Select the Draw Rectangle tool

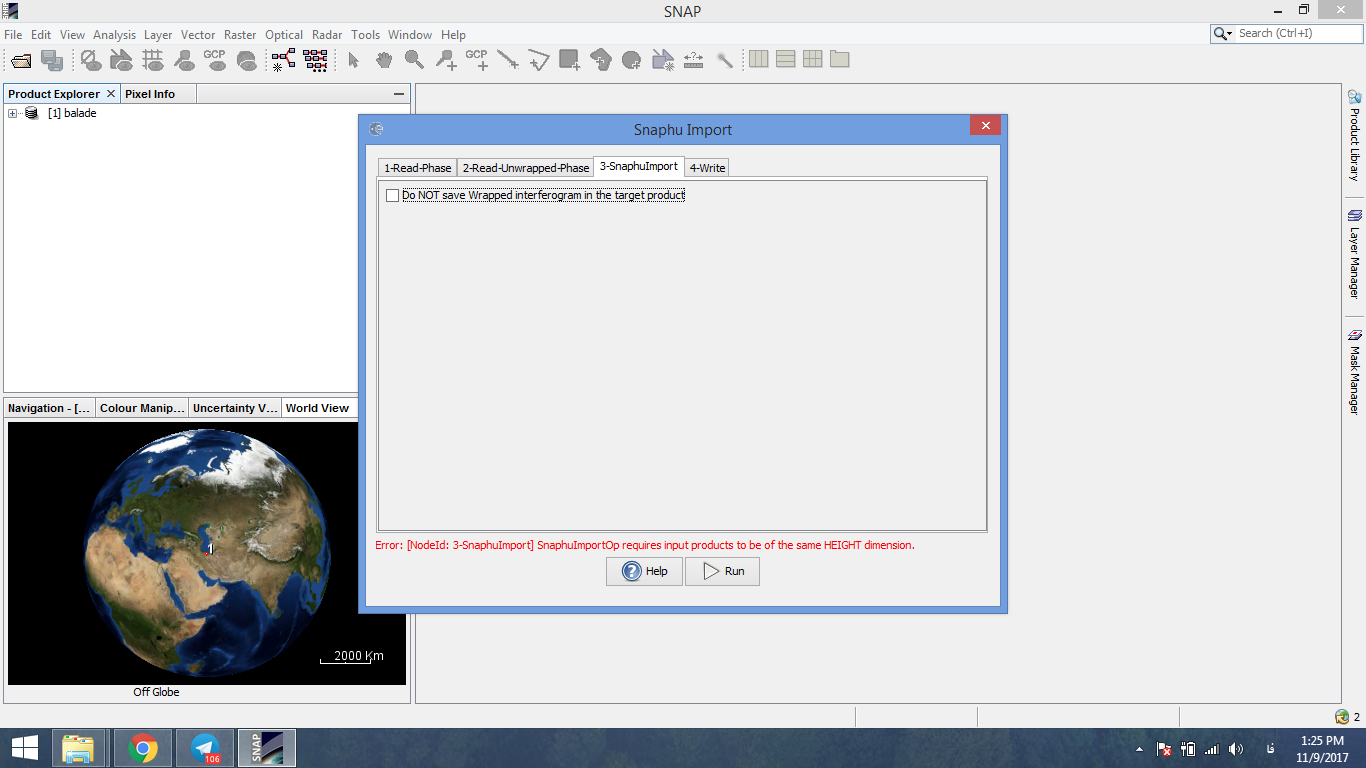[570, 60]
